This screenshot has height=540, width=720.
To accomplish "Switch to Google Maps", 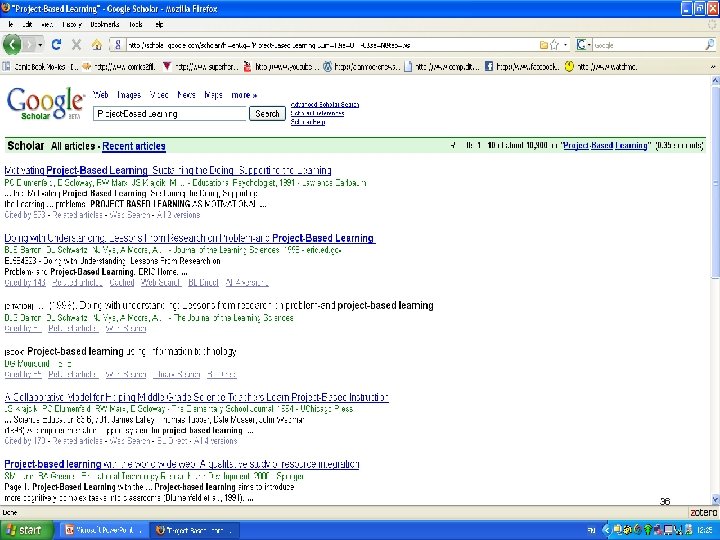I will pos(214,95).
